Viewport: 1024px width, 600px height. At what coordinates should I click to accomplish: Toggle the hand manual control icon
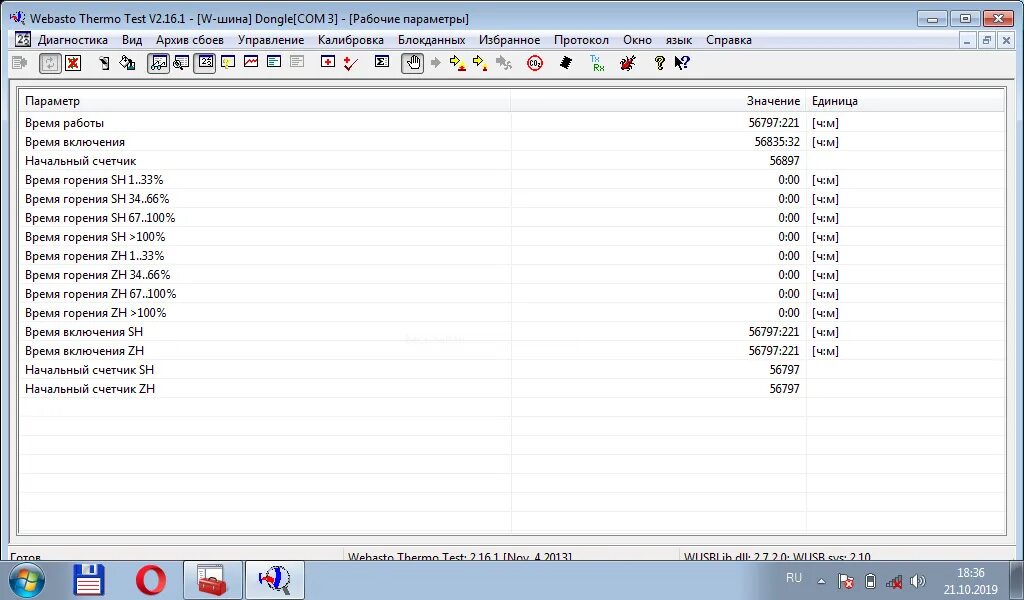[x=412, y=63]
